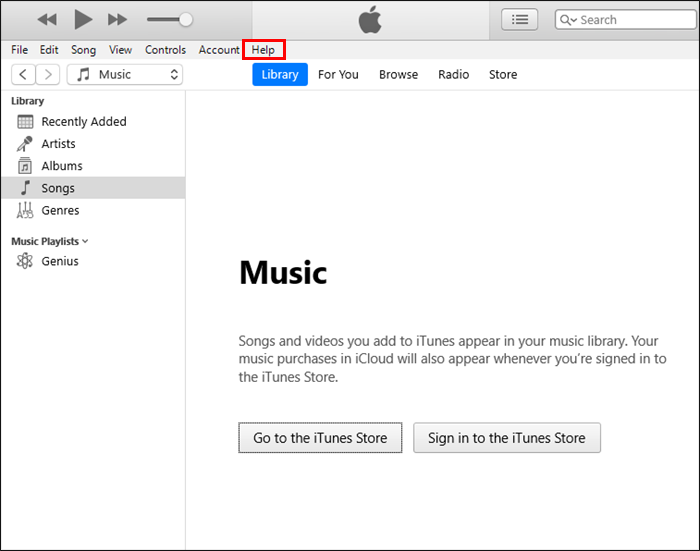Adjust the volume slider knob
Screen dimensions: 700x551
(186, 20)
